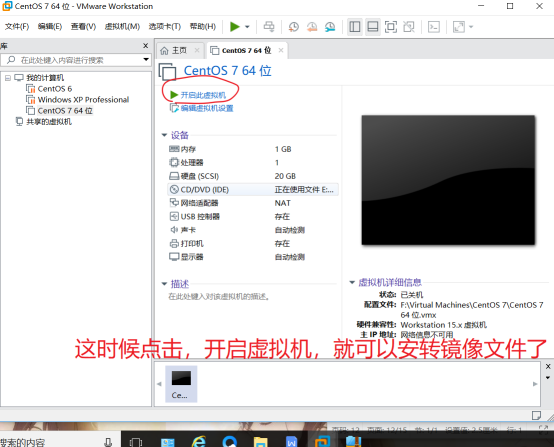Click the thumbnail bar left scroll arrow
Image resolution: width=554 pixels, height=447 pixels.
[159, 384]
